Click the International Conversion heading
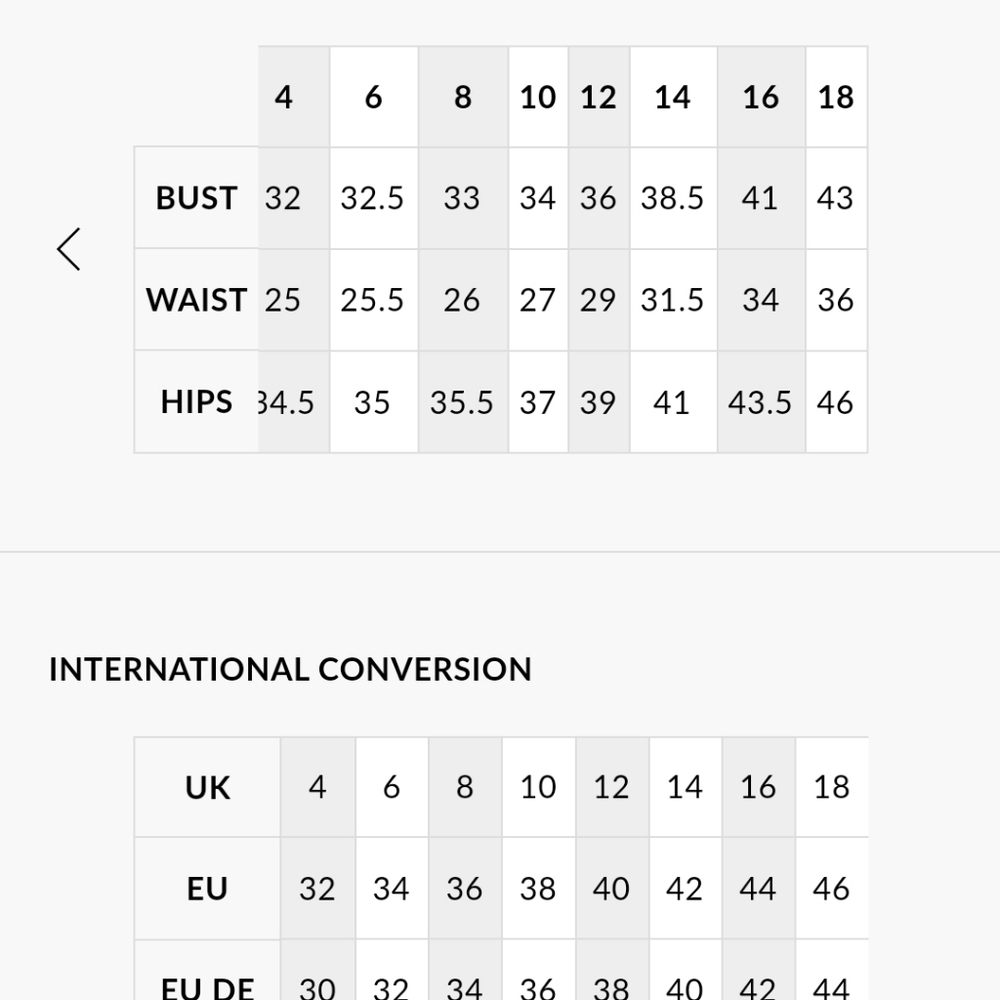The image size is (1000, 1000). click(290, 669)
